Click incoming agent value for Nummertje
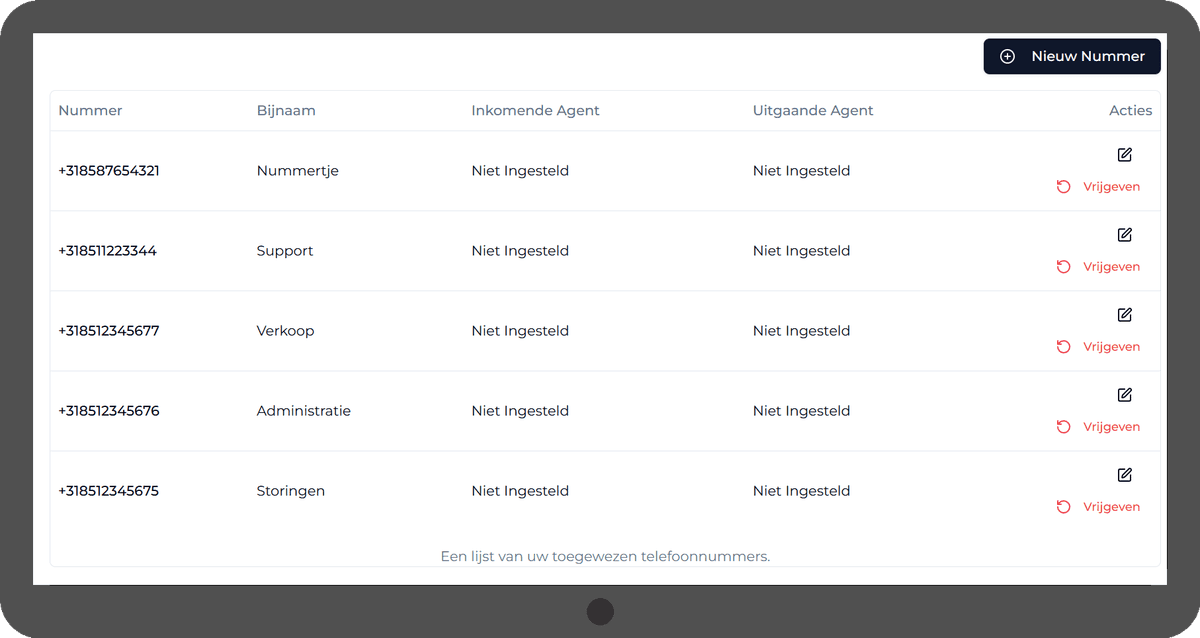The height and width of the screenshot is (638, 1200). [x=520, y=171]
